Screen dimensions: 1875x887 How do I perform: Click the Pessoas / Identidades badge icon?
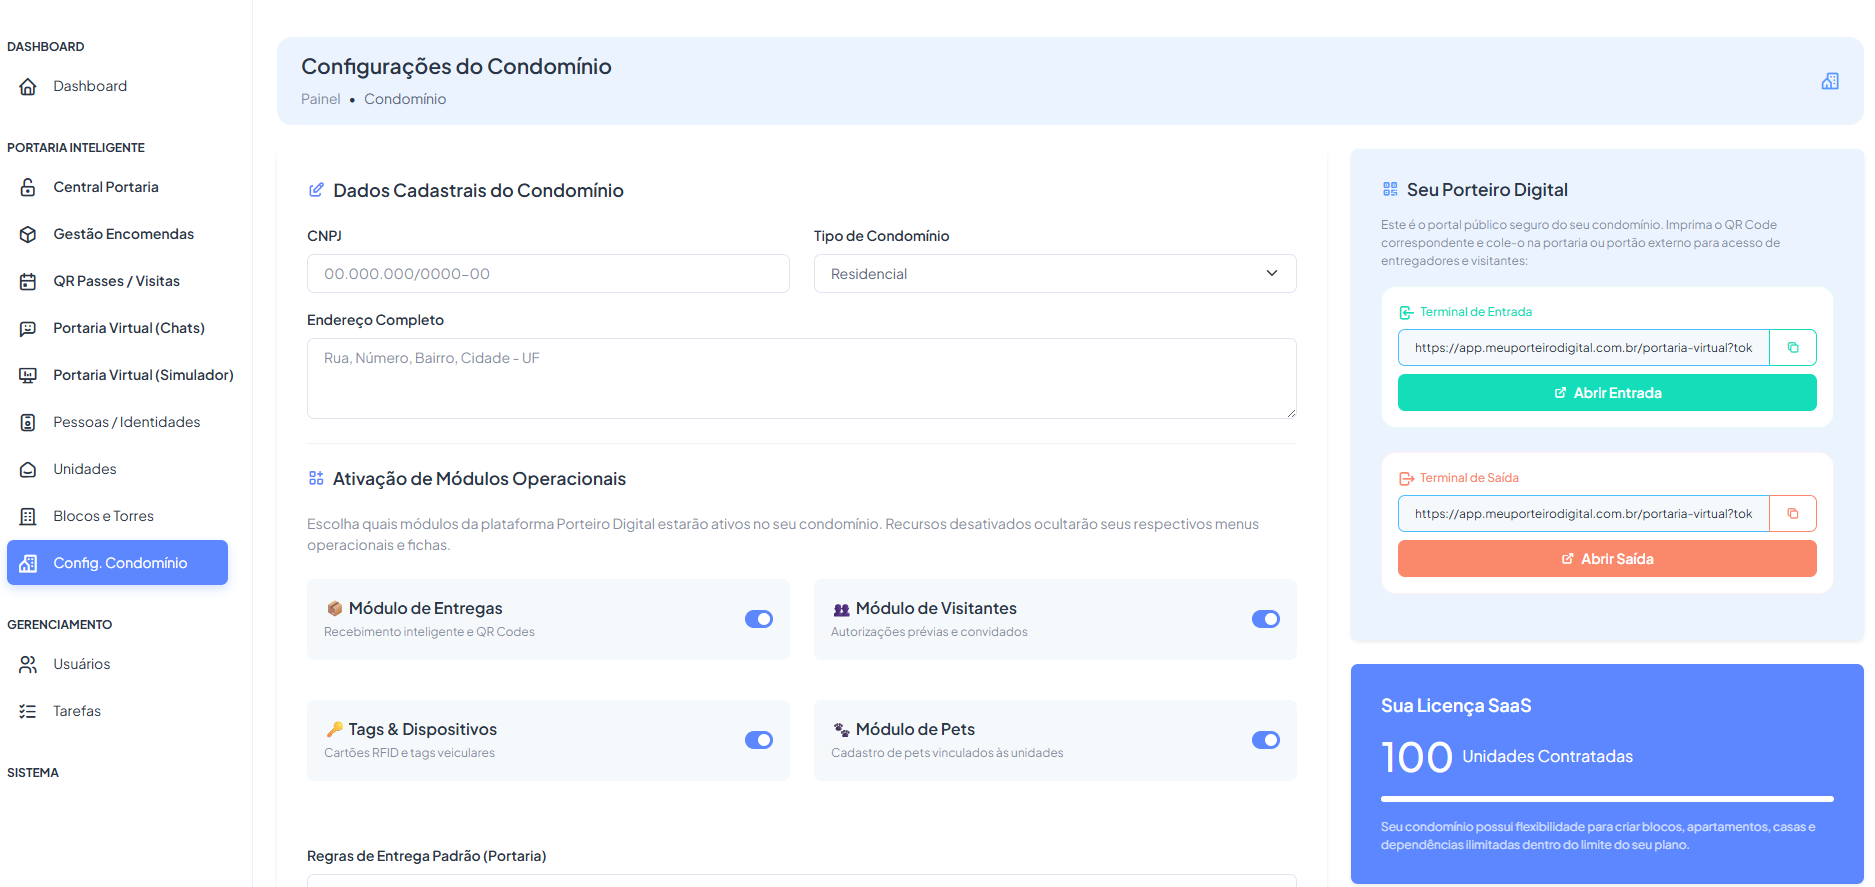pyautogui.click(x=28, y=422)
